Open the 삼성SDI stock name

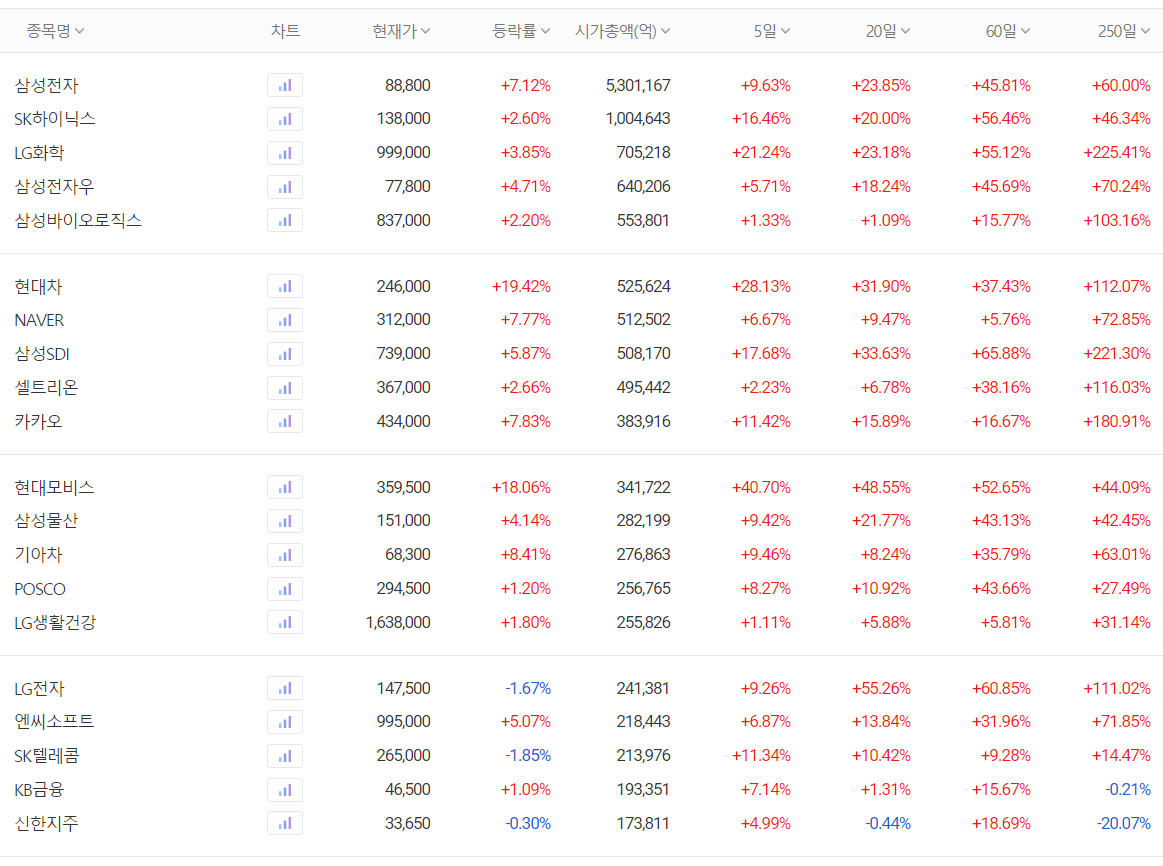[x=42, y=354]
